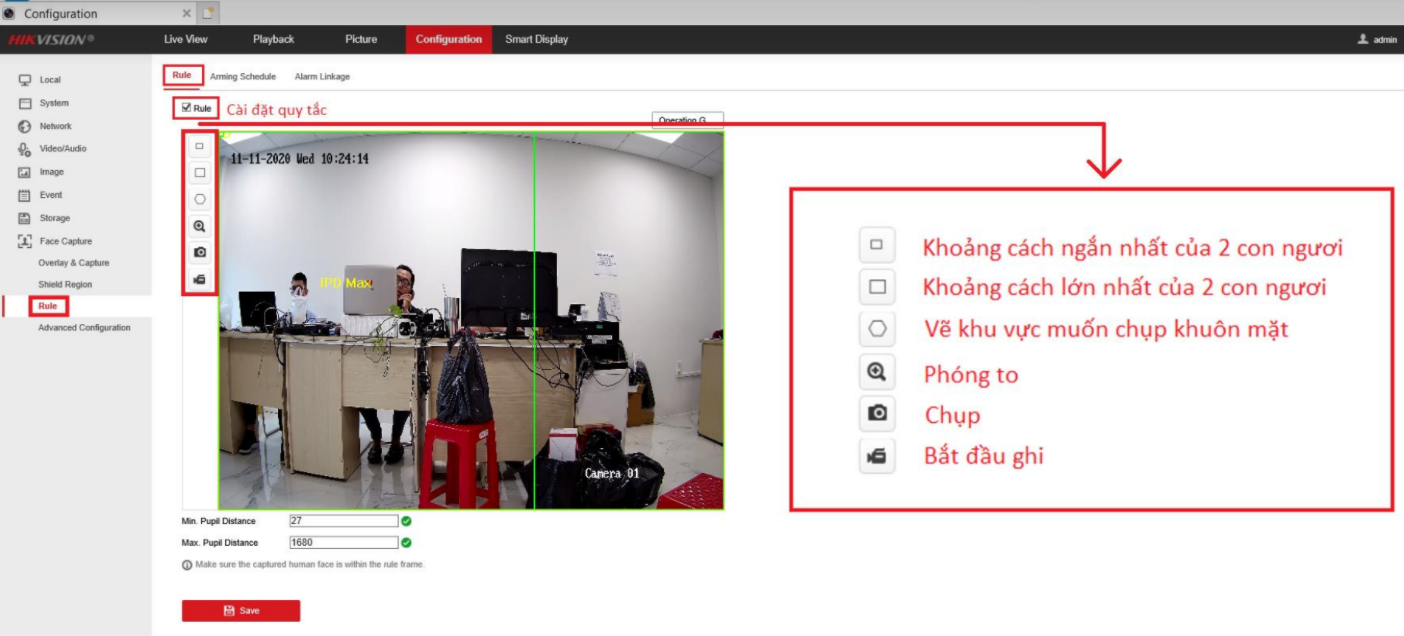Clear the Min. Pupil Distance validation check

point(405,520)
